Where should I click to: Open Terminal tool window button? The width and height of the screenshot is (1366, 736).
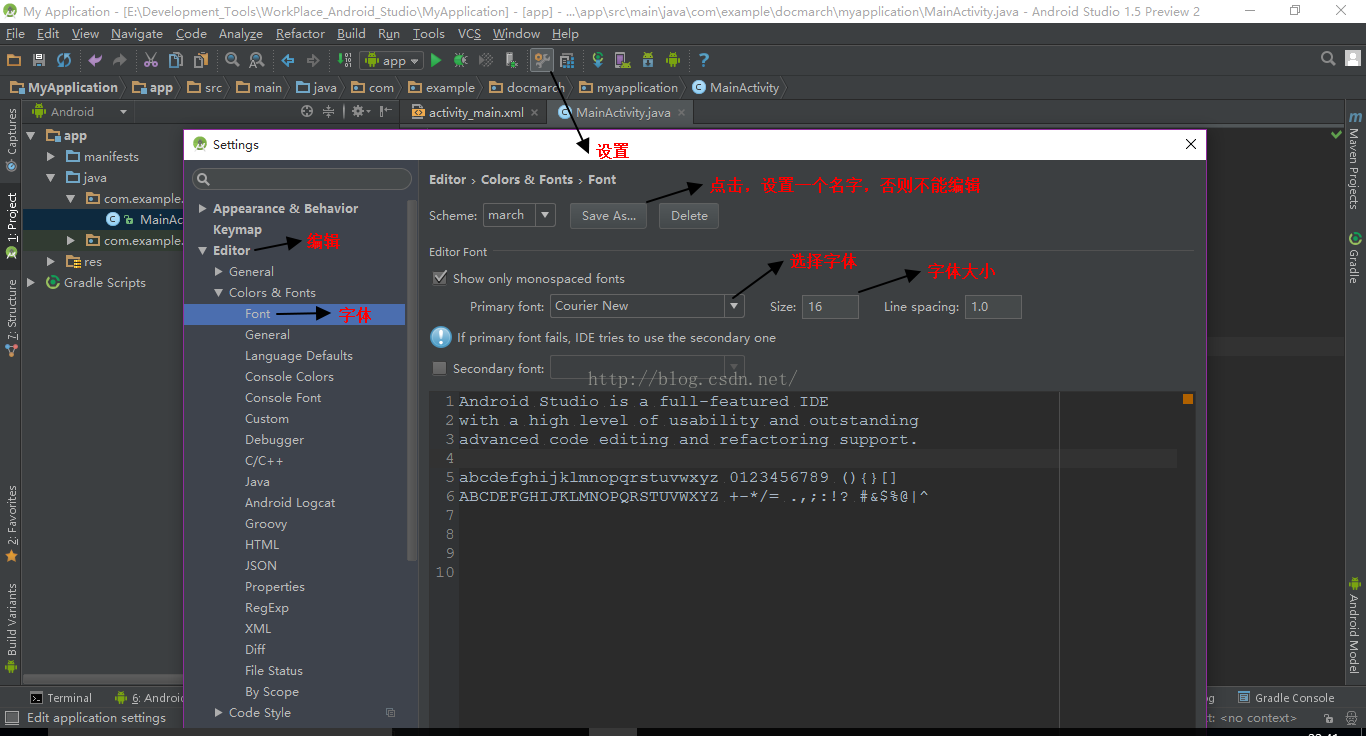61,698
